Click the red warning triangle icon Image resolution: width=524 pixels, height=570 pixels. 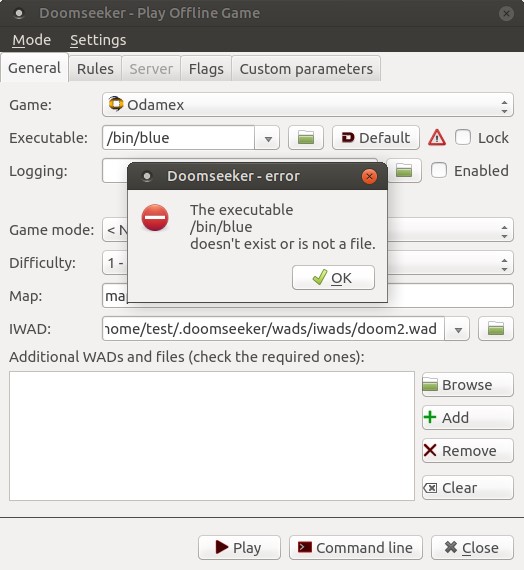point(437,138)
